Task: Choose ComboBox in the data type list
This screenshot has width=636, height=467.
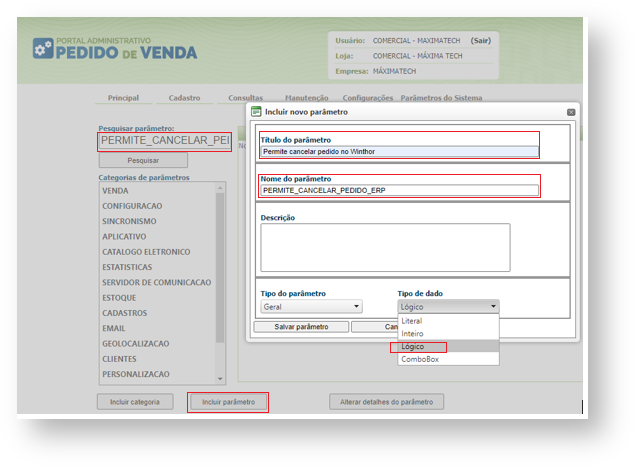Action: click(448, 359)
